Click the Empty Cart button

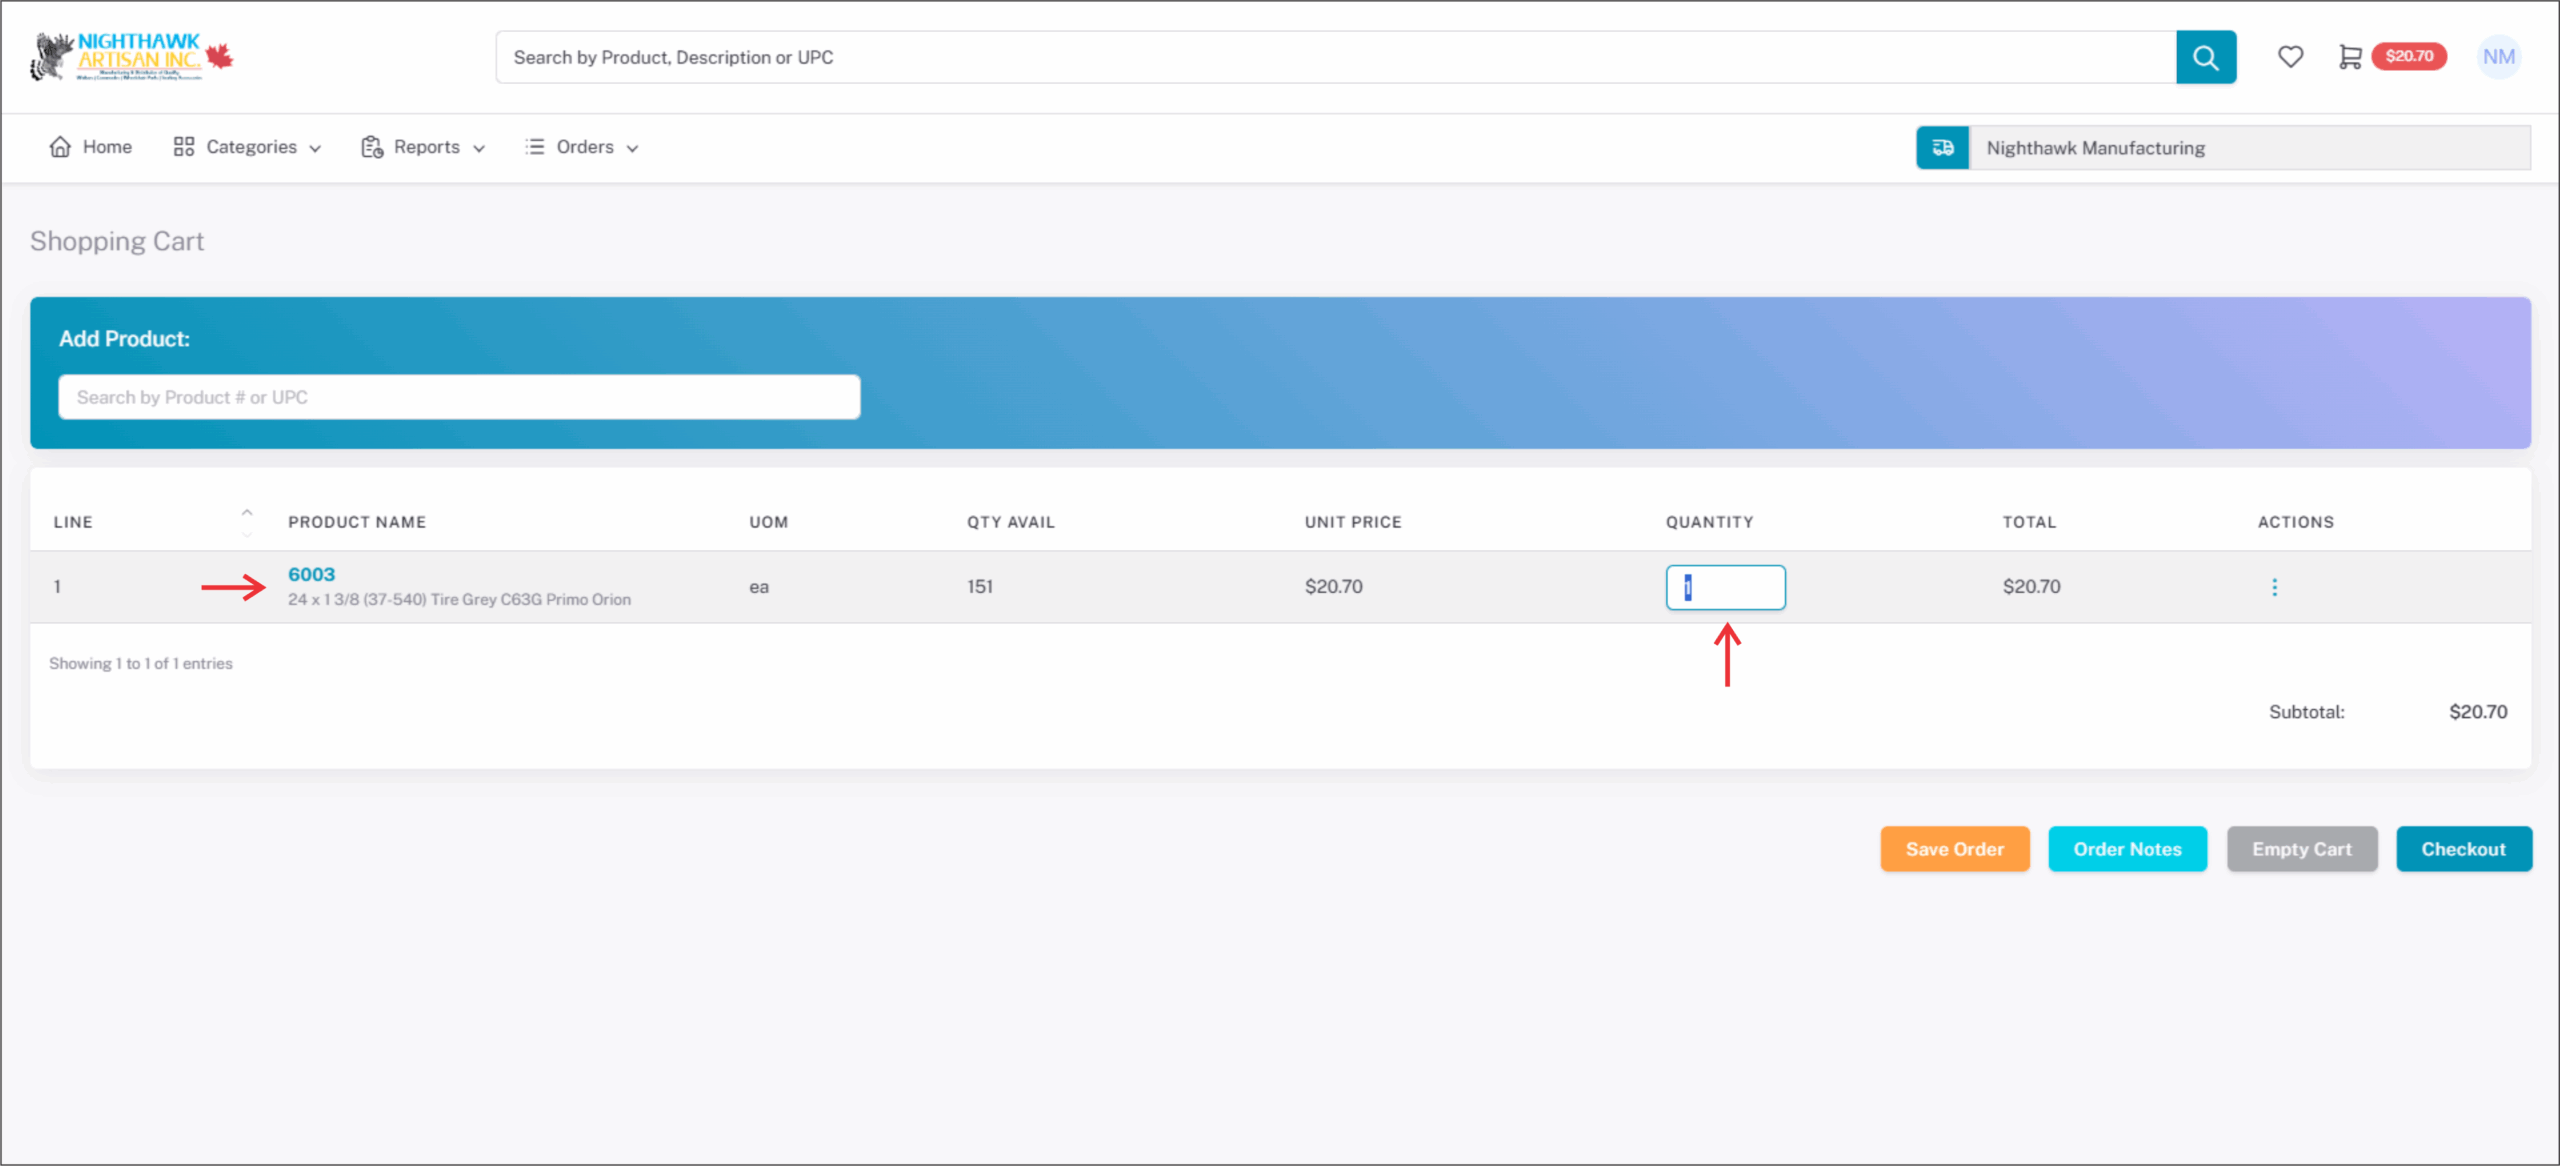2301,849
